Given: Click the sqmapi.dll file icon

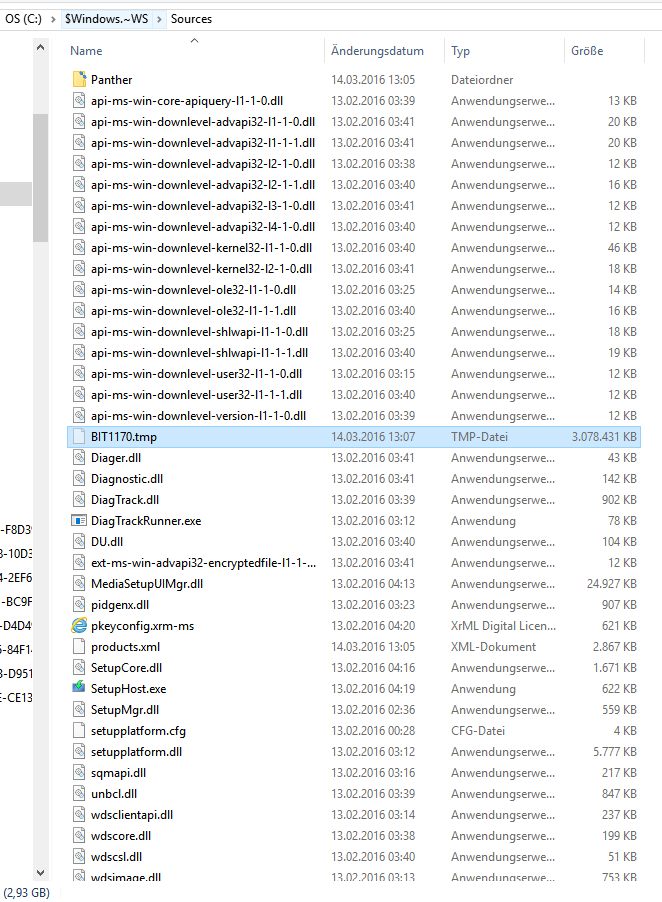Looking at the screenshot, I should click(x=79, y=773).
